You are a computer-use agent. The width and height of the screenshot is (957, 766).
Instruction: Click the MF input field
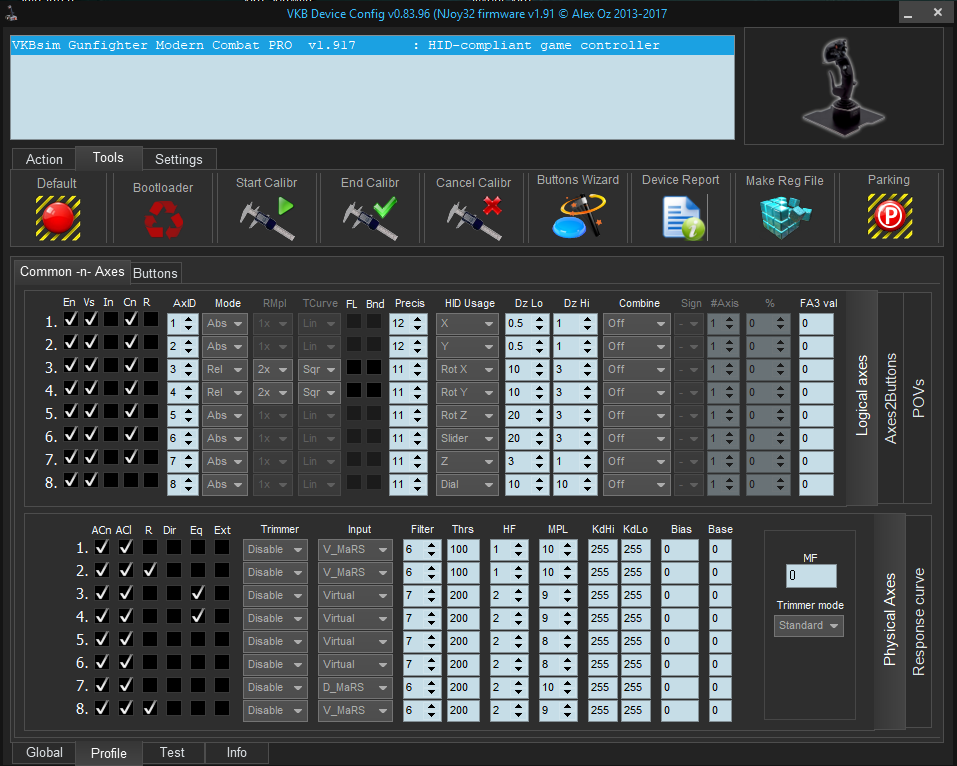point(811,576)
